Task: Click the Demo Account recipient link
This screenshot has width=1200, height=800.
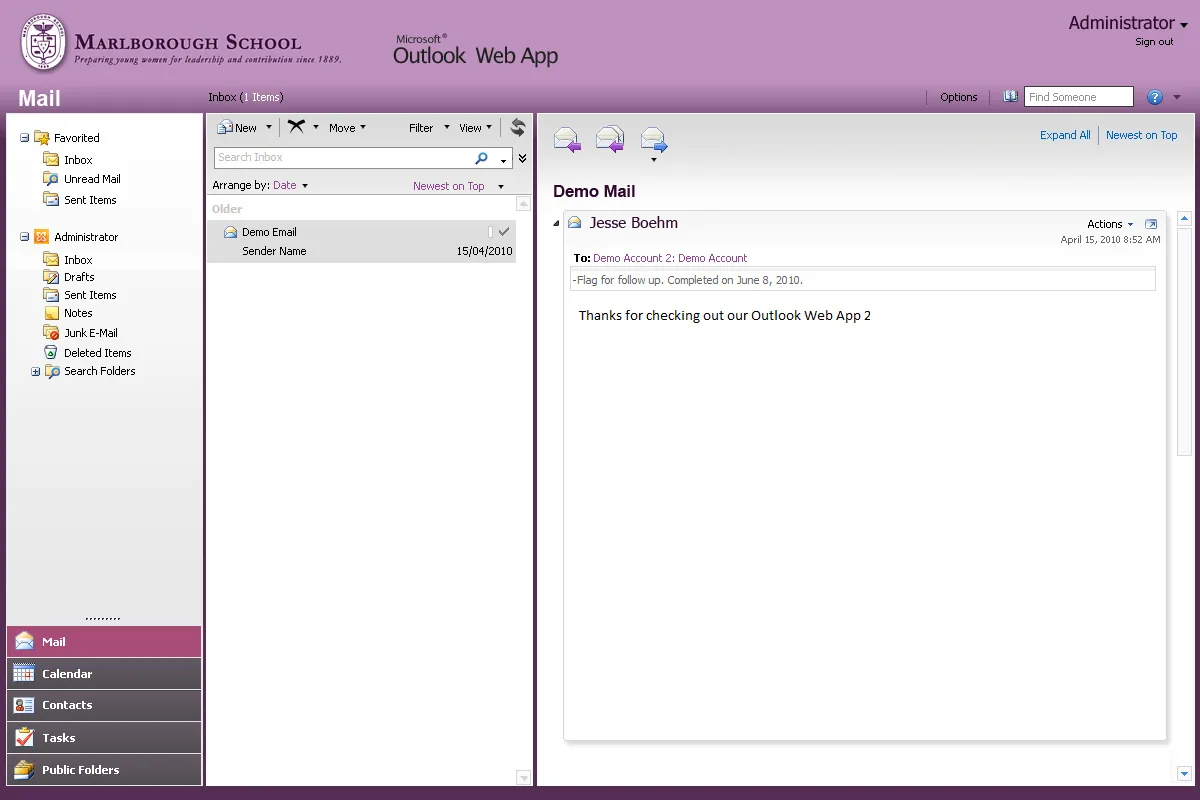Action: [712, 258]
